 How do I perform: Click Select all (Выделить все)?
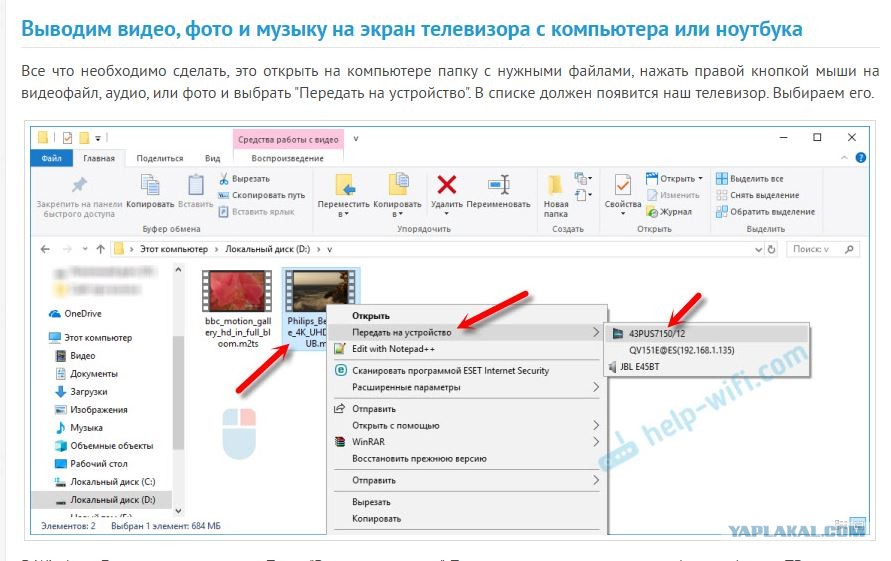coord(750,178)
